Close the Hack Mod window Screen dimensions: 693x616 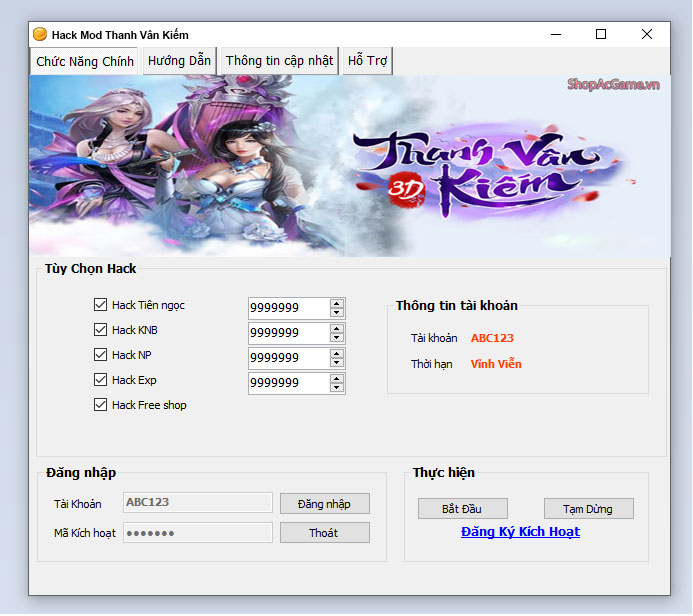(x=647, y=34)
